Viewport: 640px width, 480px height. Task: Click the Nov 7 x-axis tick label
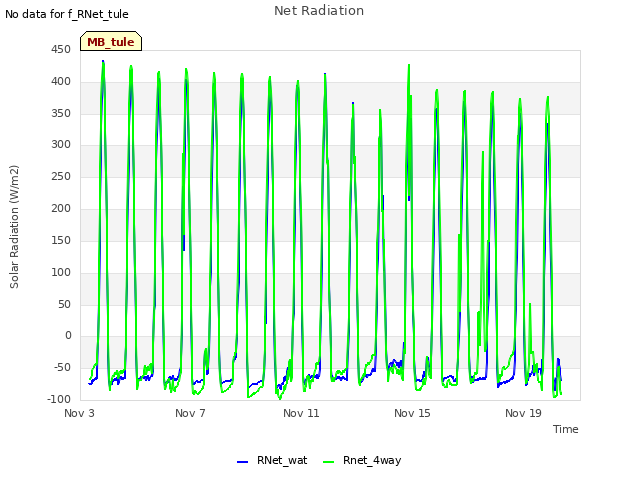point(190,413)
